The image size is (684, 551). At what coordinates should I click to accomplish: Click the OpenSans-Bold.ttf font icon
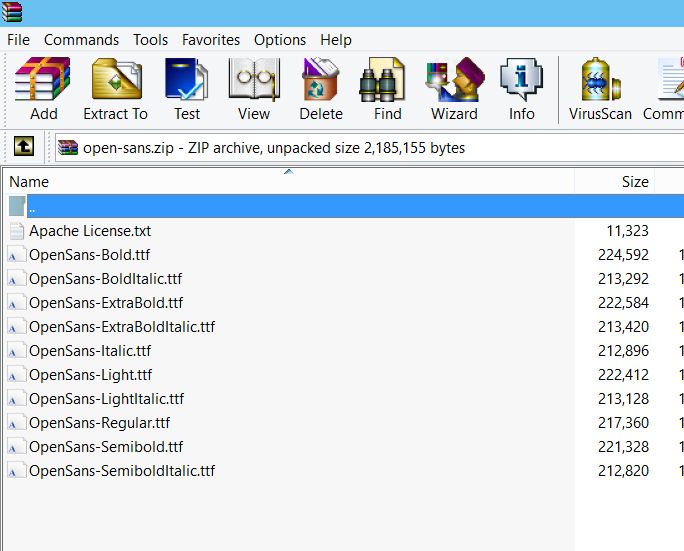(17, 255)
